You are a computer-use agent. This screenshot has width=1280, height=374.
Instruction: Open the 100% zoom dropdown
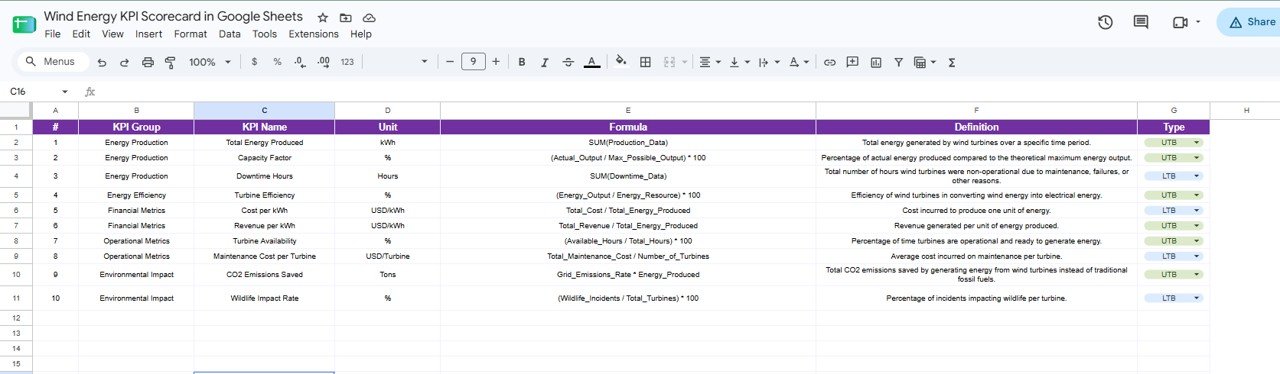point(210,62)
